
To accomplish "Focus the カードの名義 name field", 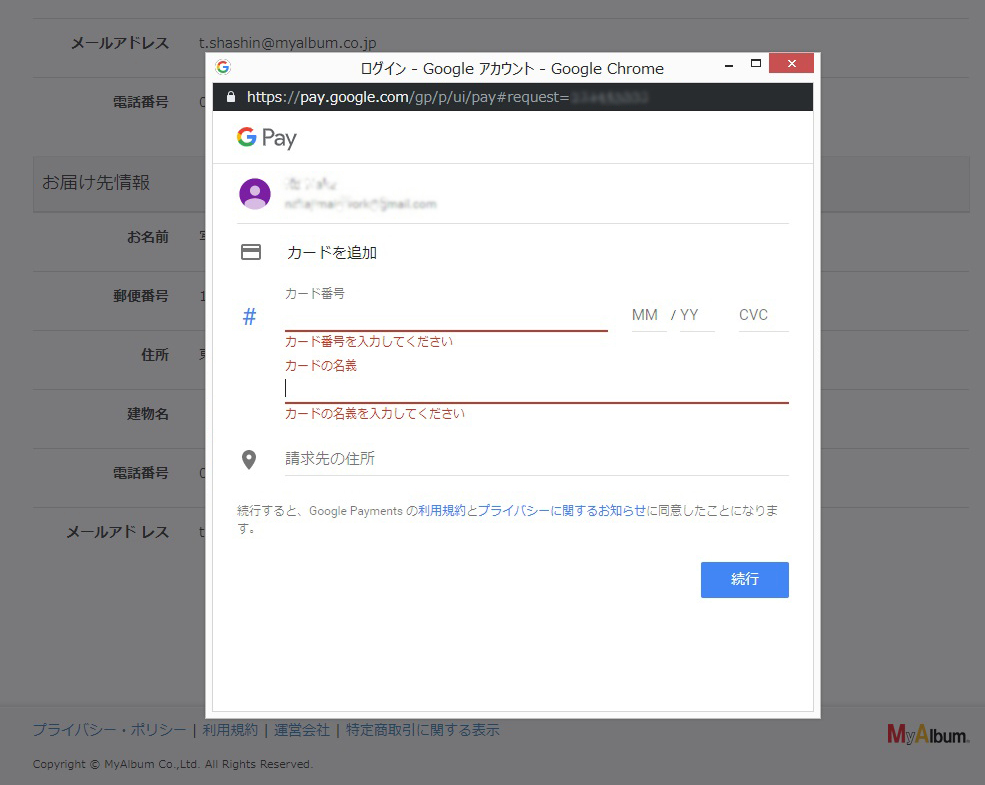I will pyautogui.click(x=536, y=388).
